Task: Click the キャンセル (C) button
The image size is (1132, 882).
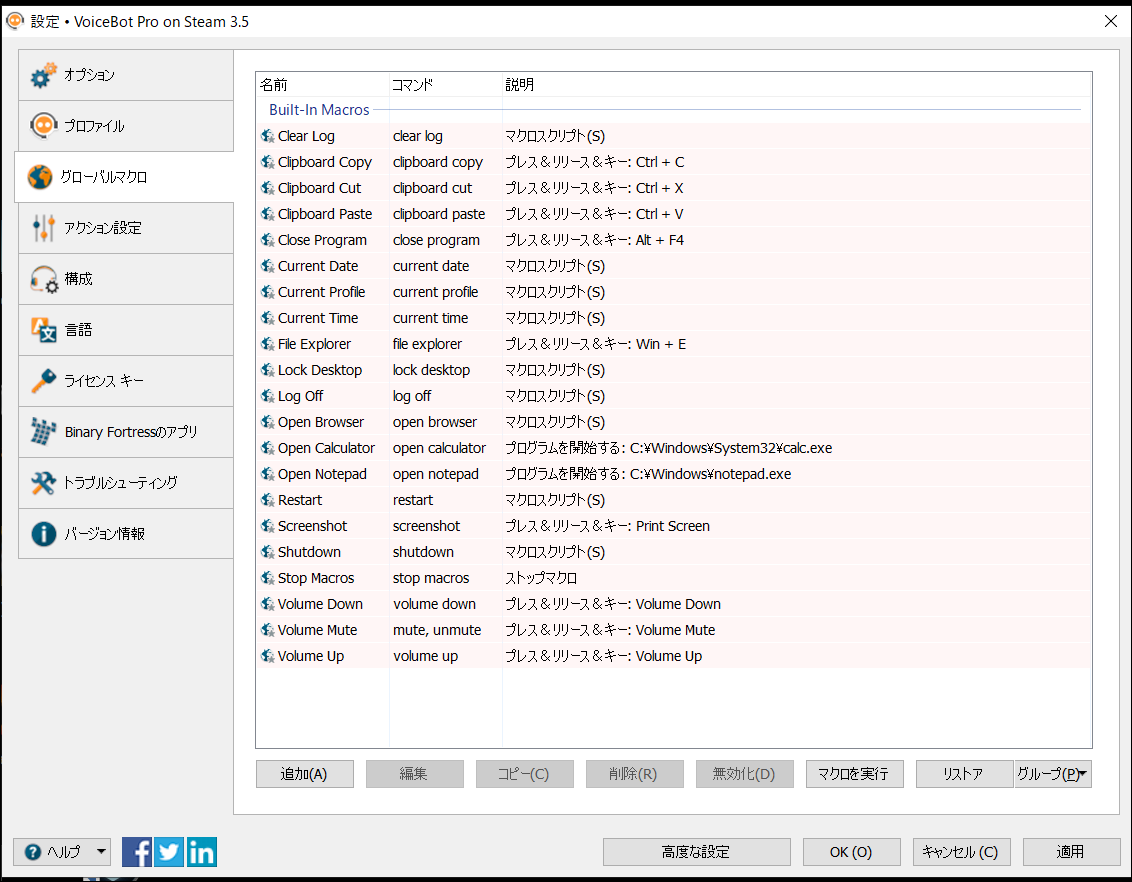Action: (962, 852)
